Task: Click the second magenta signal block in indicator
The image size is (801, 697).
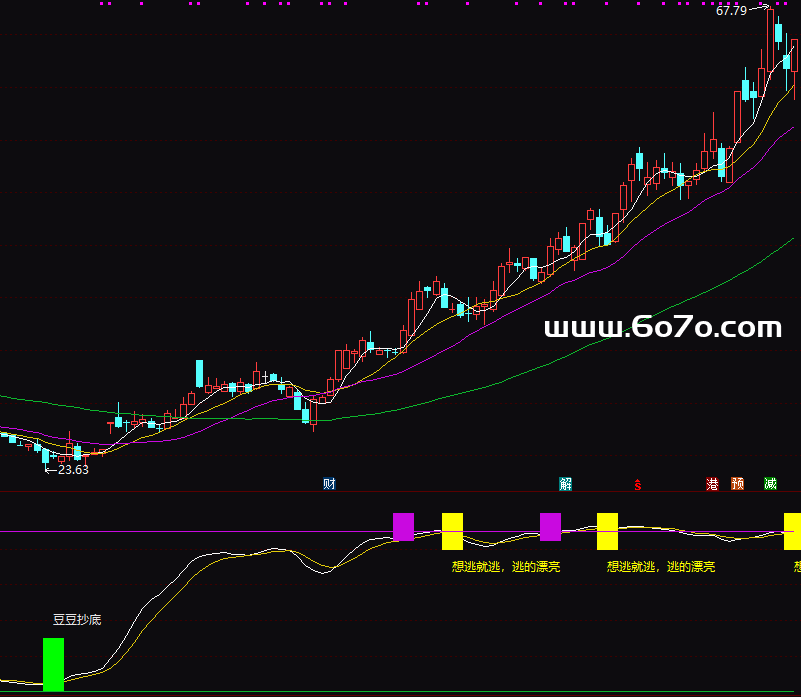Action: click(550, 527)
